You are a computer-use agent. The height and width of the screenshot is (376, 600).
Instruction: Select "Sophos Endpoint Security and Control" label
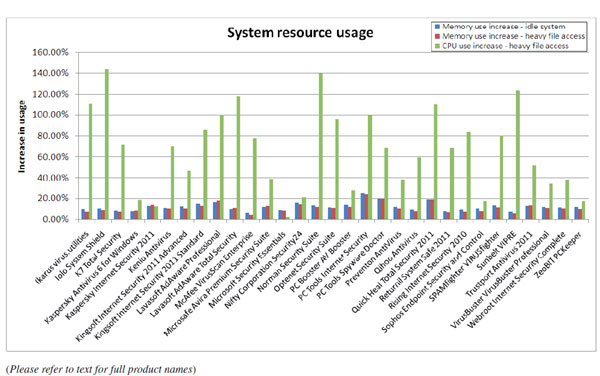[x=434, y=281]
